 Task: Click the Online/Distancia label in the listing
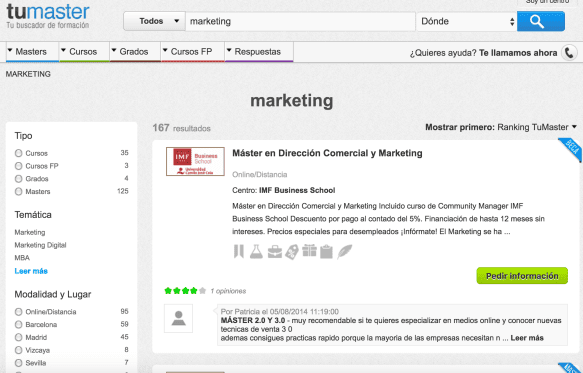[x=260, y=174]
